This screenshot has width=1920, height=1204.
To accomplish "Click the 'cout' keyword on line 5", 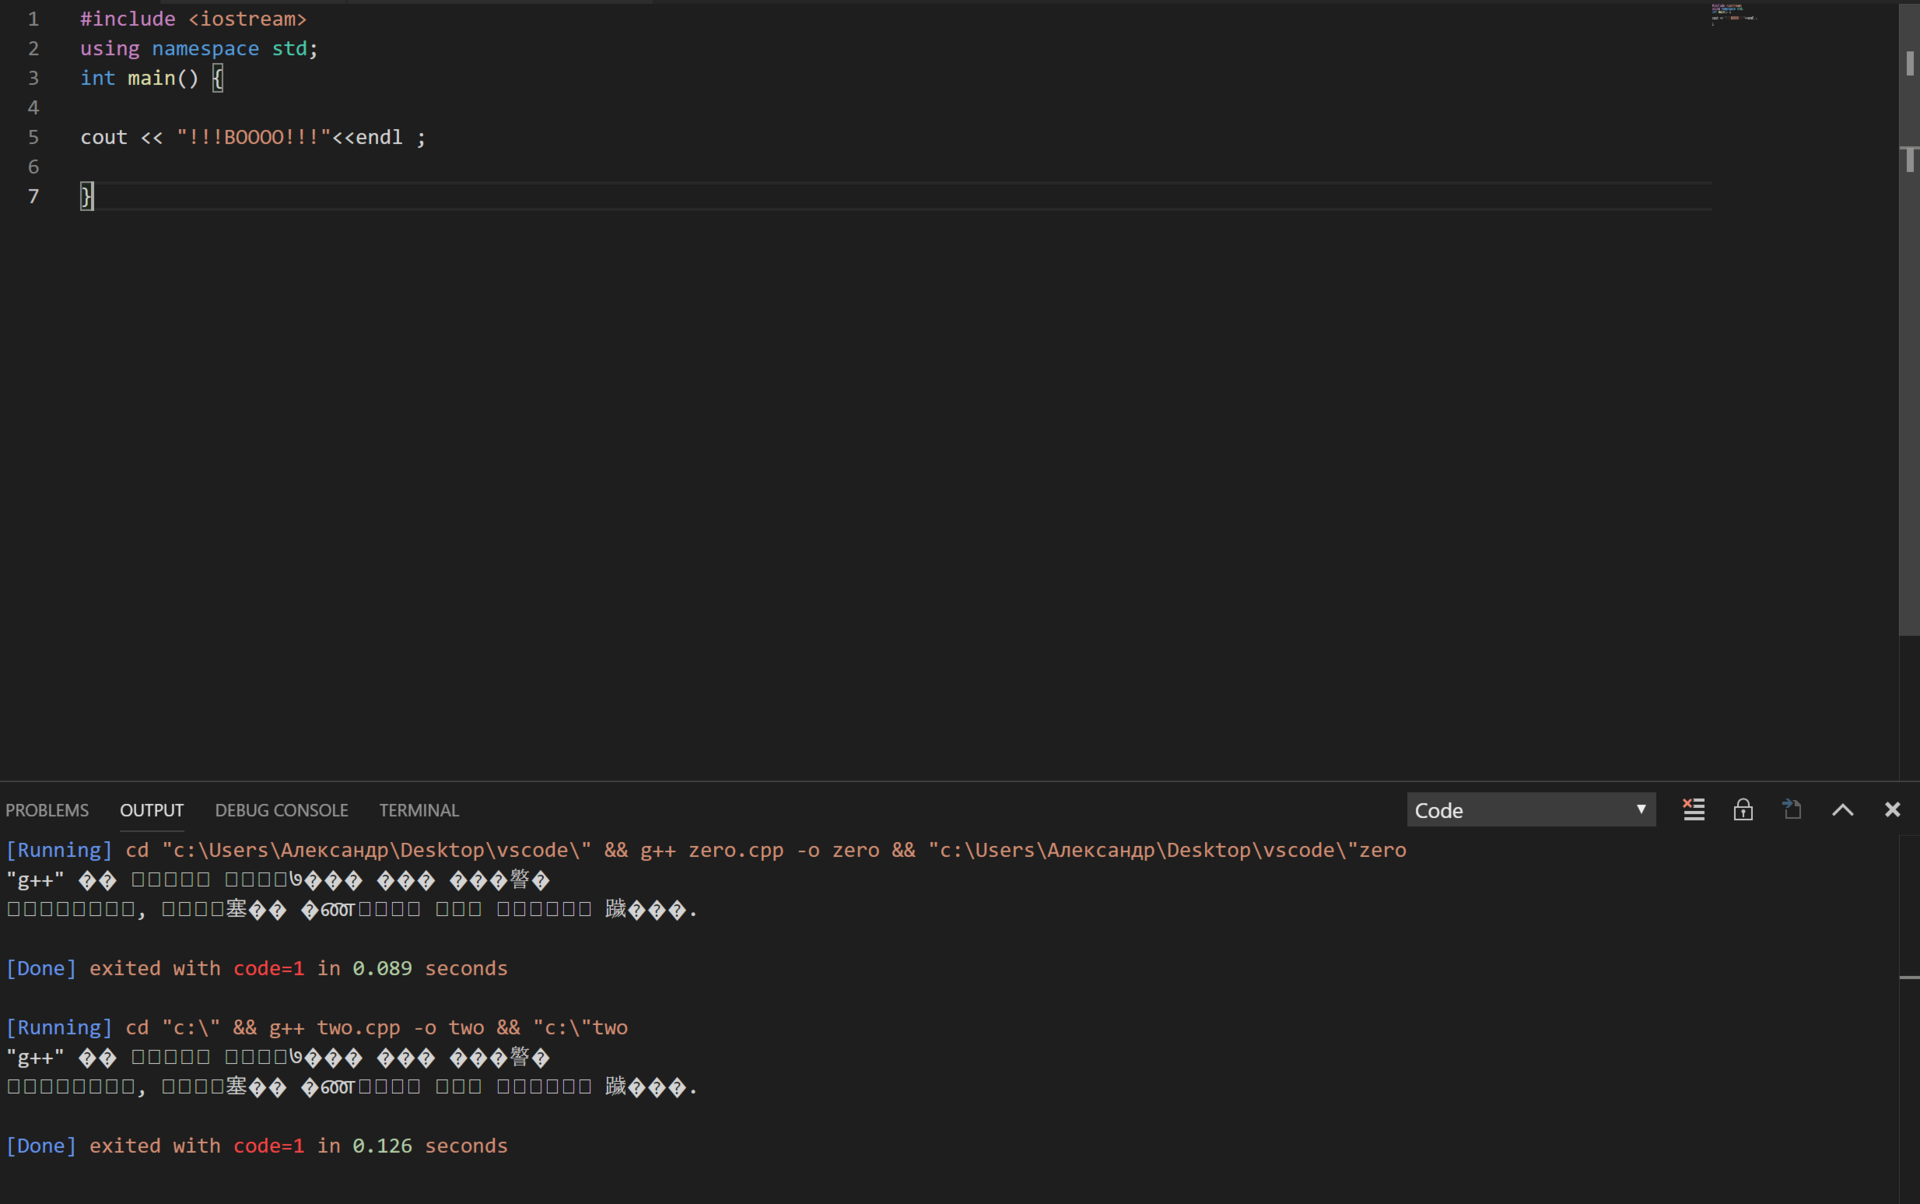I will [x=104, y=137].
